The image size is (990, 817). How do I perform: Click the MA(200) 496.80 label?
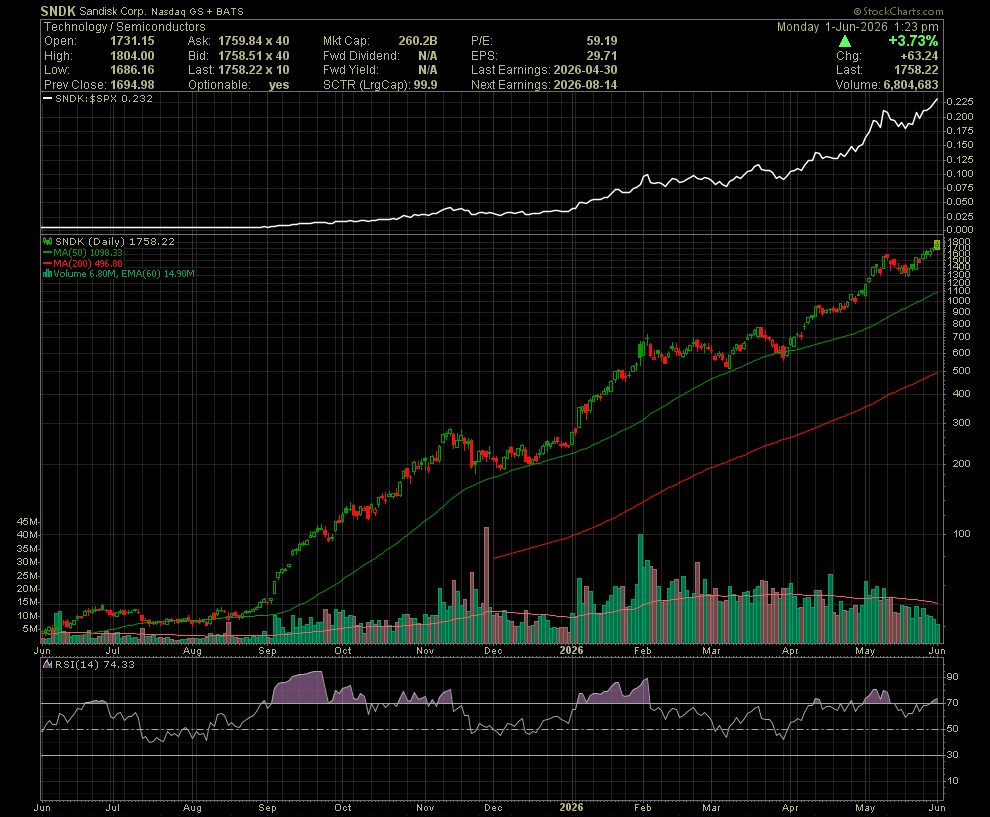pos(88,263)
